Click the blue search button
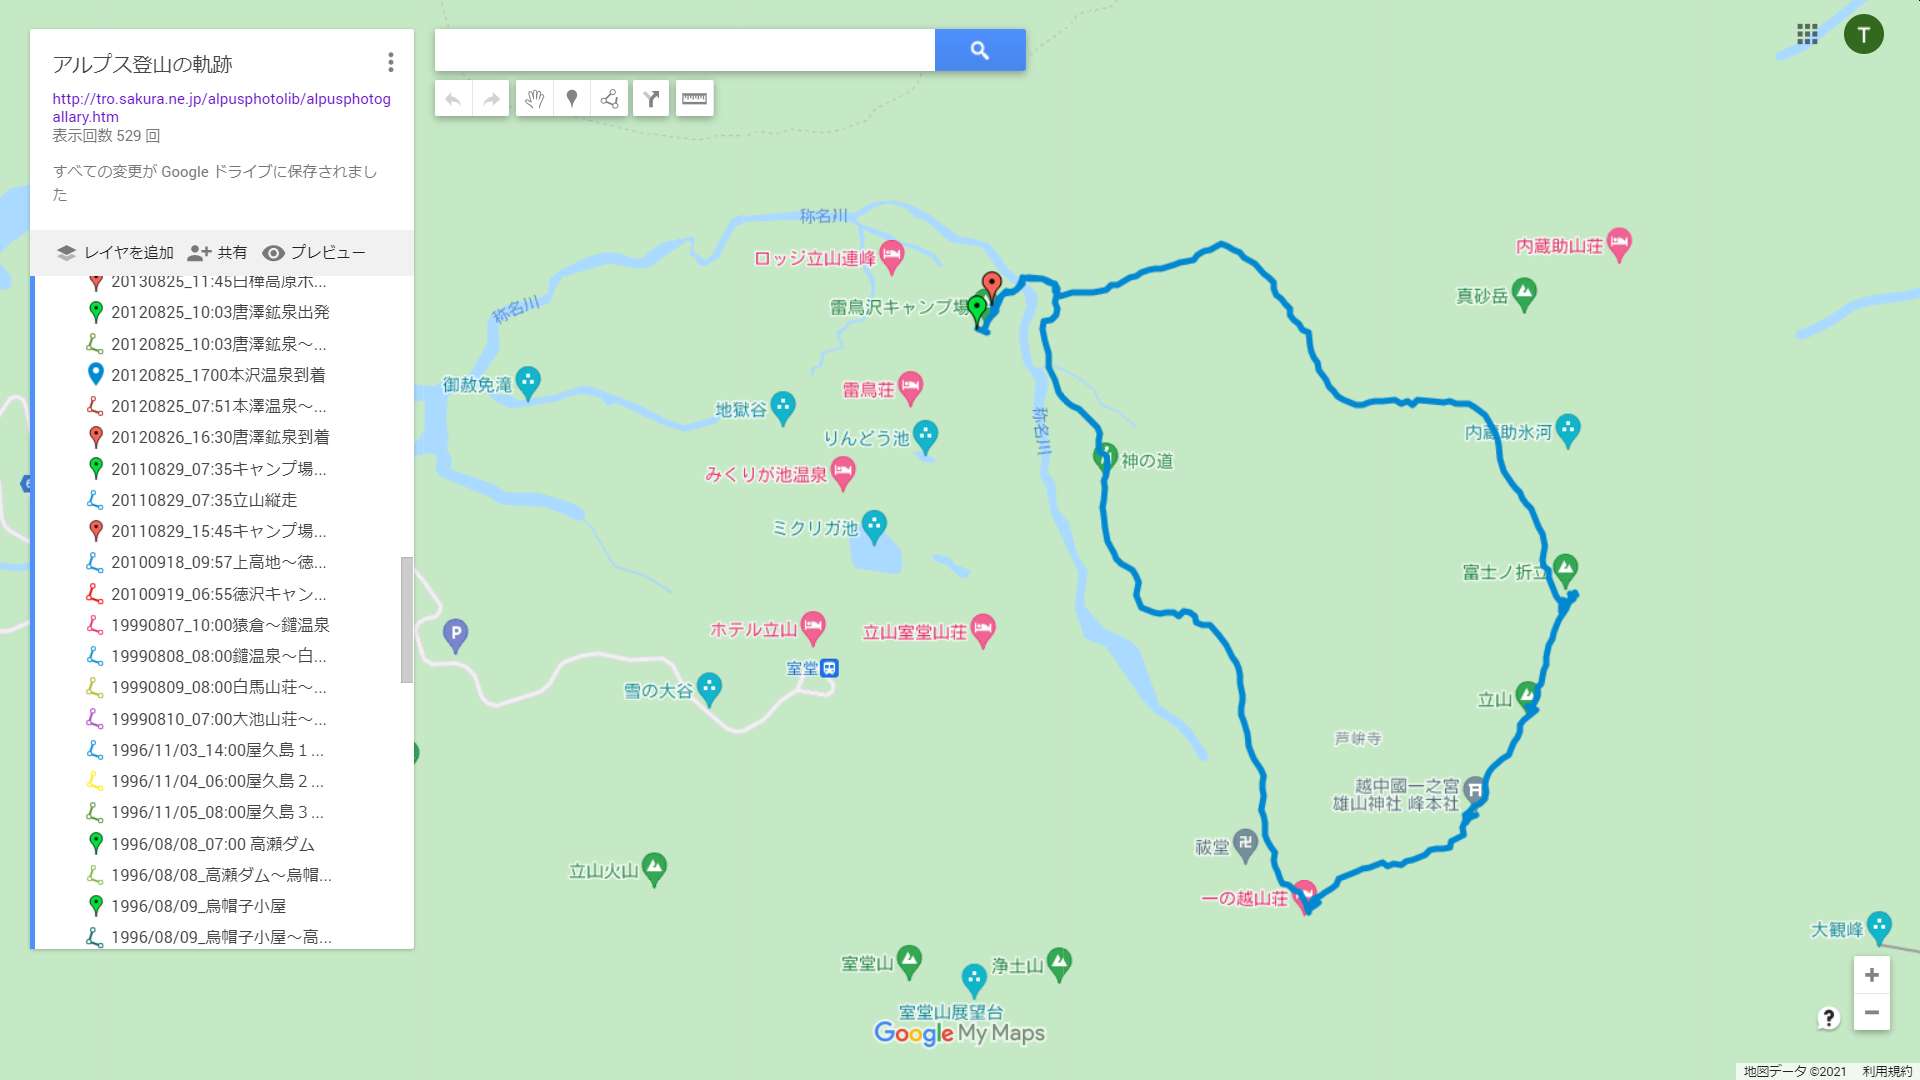The image size is (1920, 1080). click(x=979, y=50)
